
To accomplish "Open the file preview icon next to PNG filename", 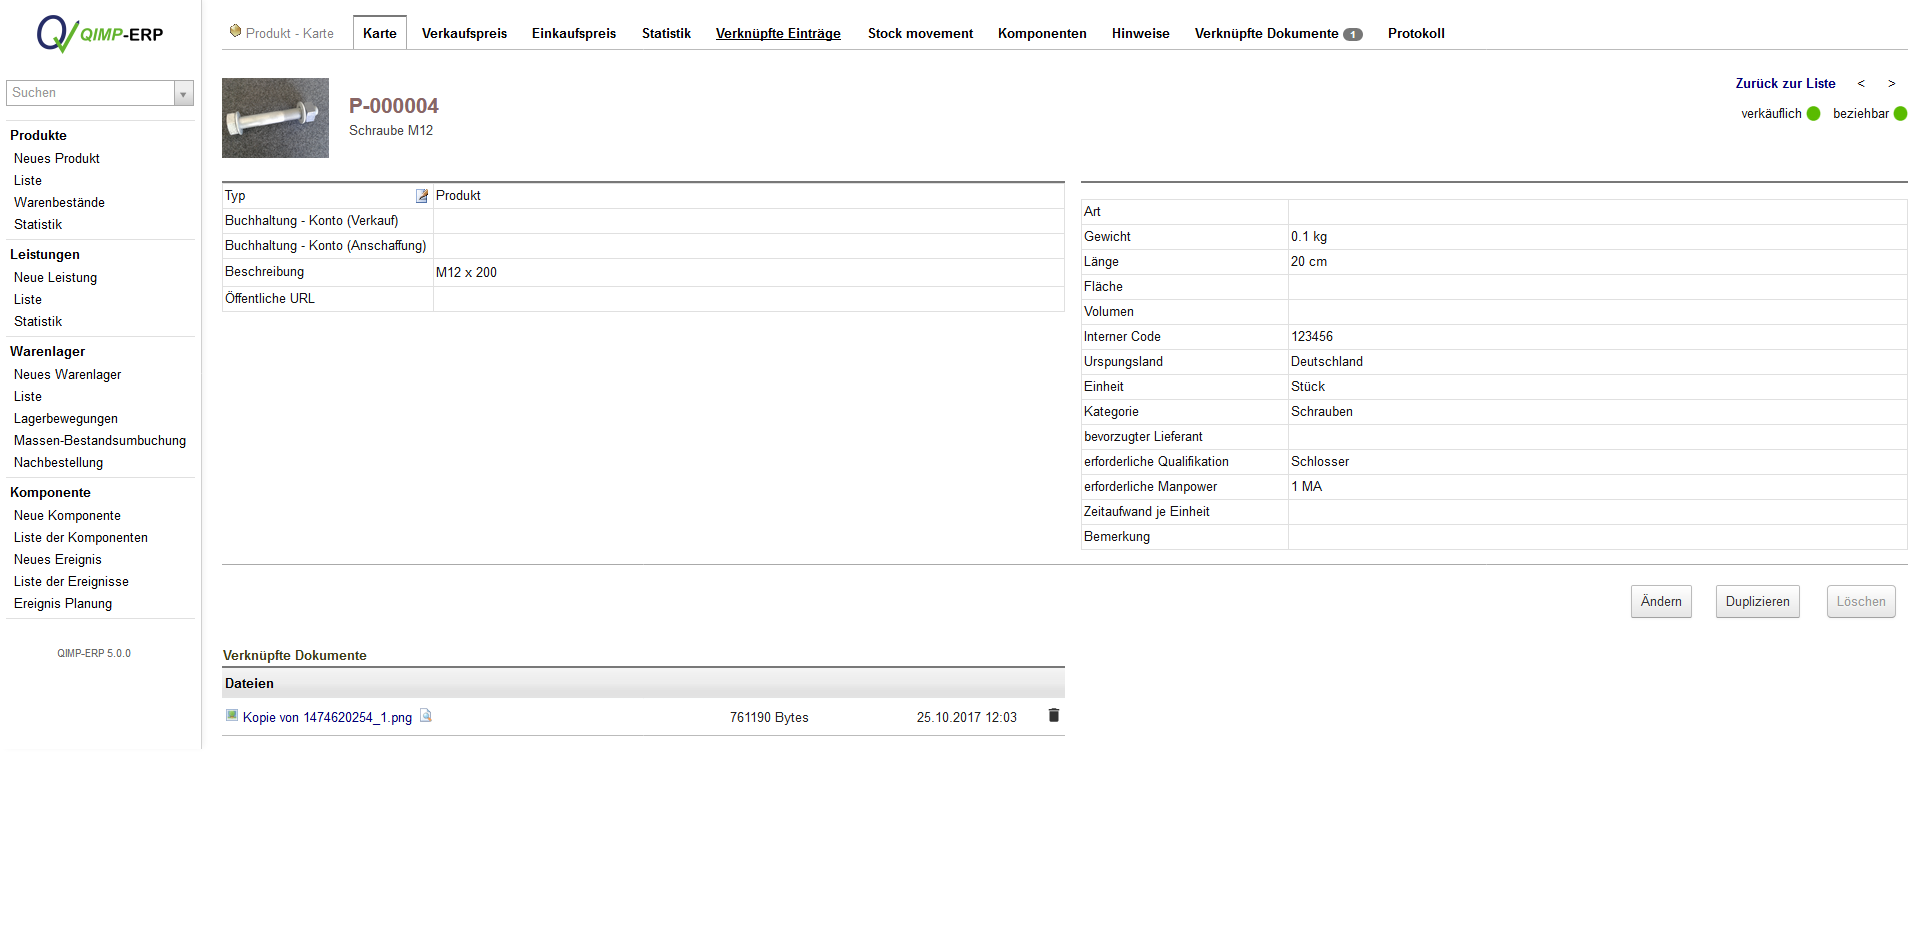I will coord(425,716).
